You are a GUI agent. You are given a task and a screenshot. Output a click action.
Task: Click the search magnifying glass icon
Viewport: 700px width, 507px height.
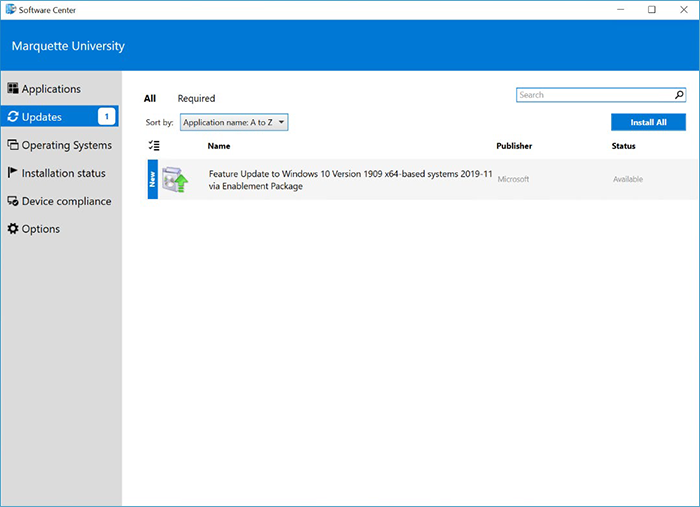tap(679, 95)
